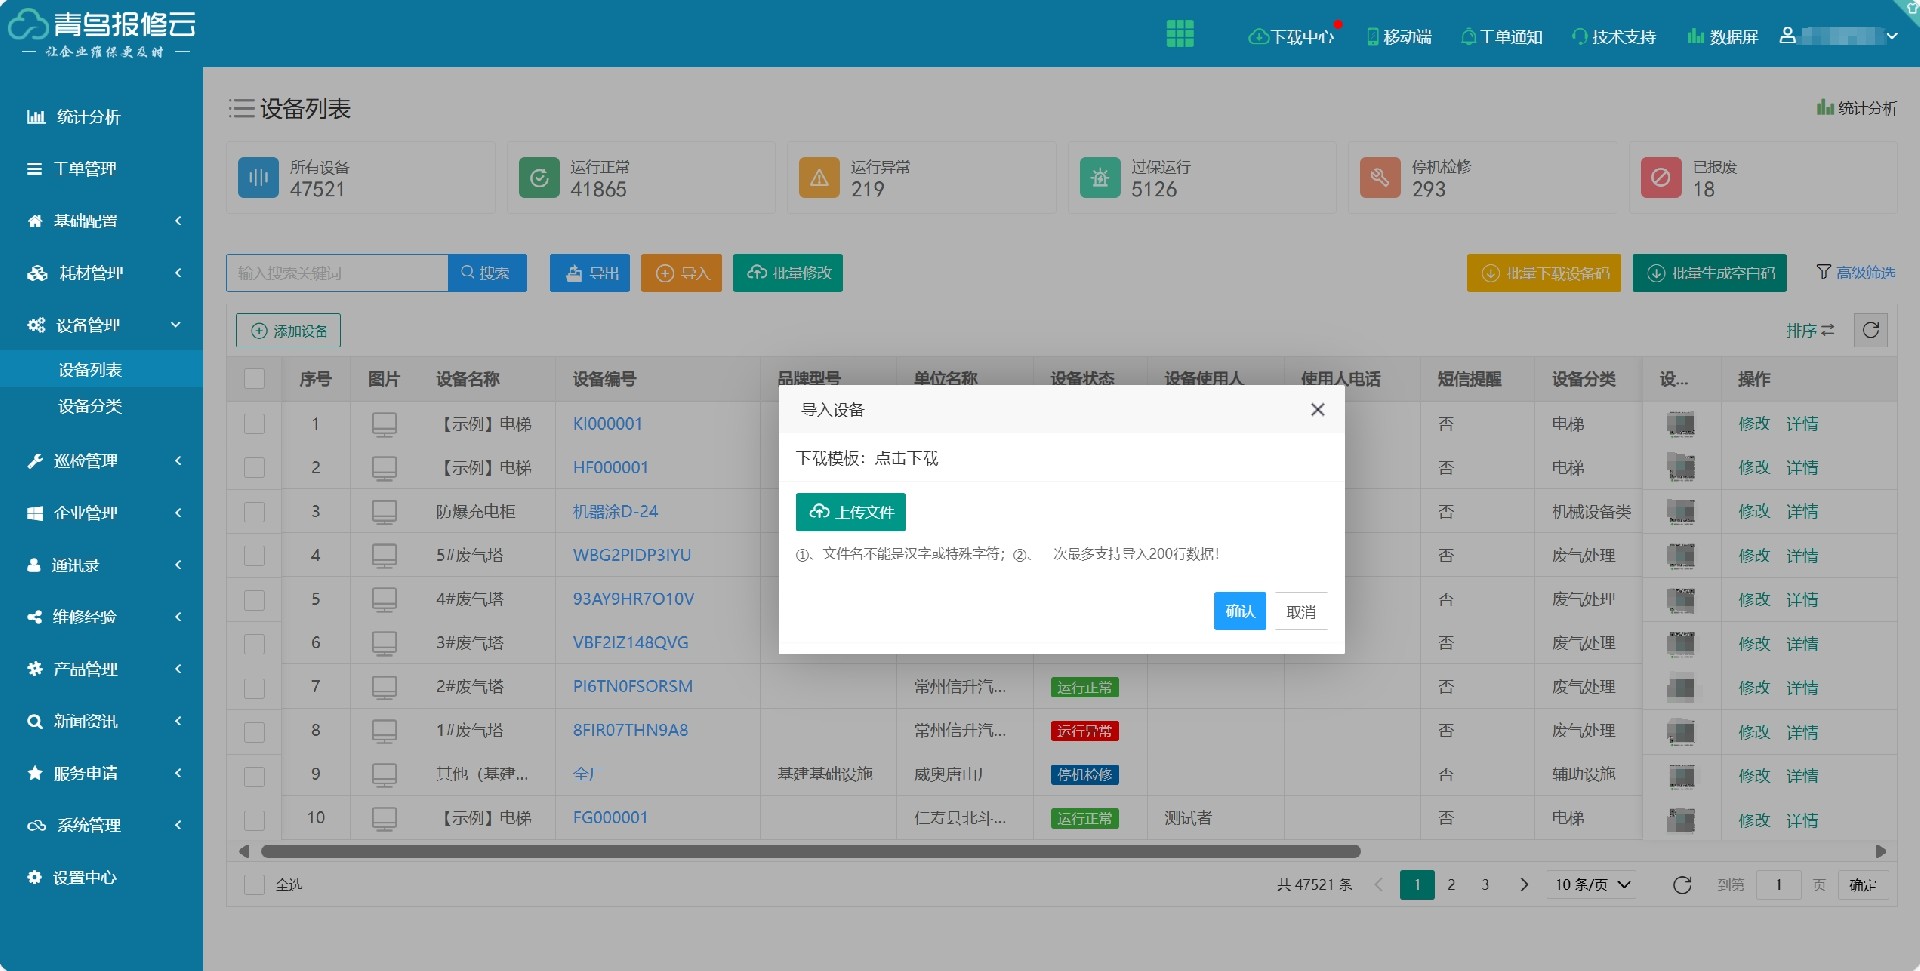Check the 全选 select-all checkbox

[255, 885]
